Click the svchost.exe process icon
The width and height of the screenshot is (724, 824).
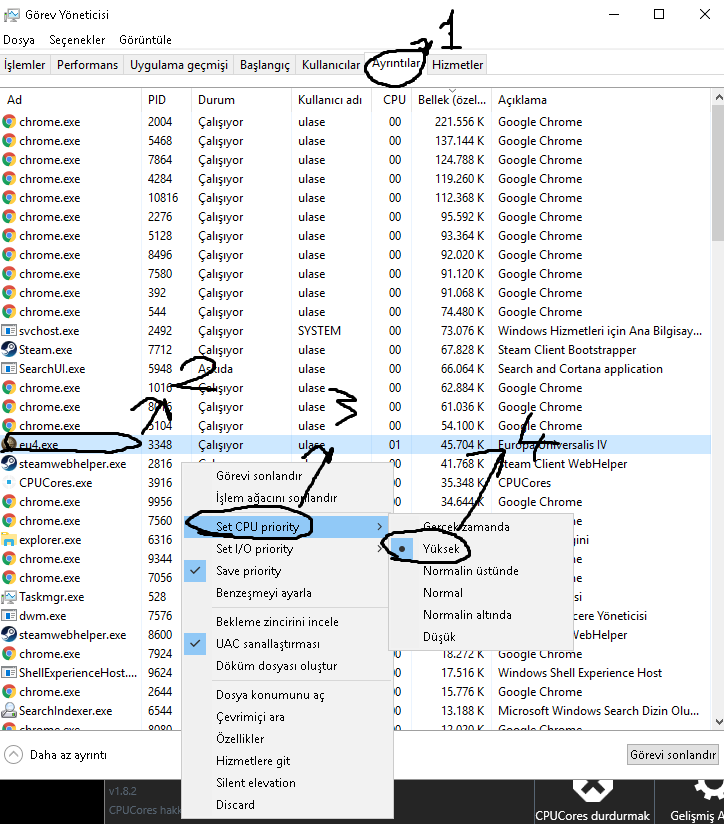point(8,331)
